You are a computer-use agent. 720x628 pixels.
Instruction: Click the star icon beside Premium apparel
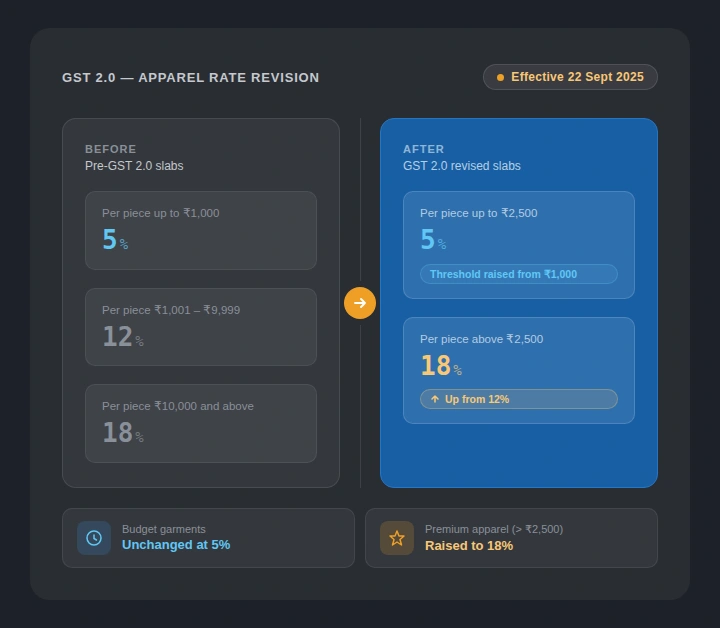397,538
